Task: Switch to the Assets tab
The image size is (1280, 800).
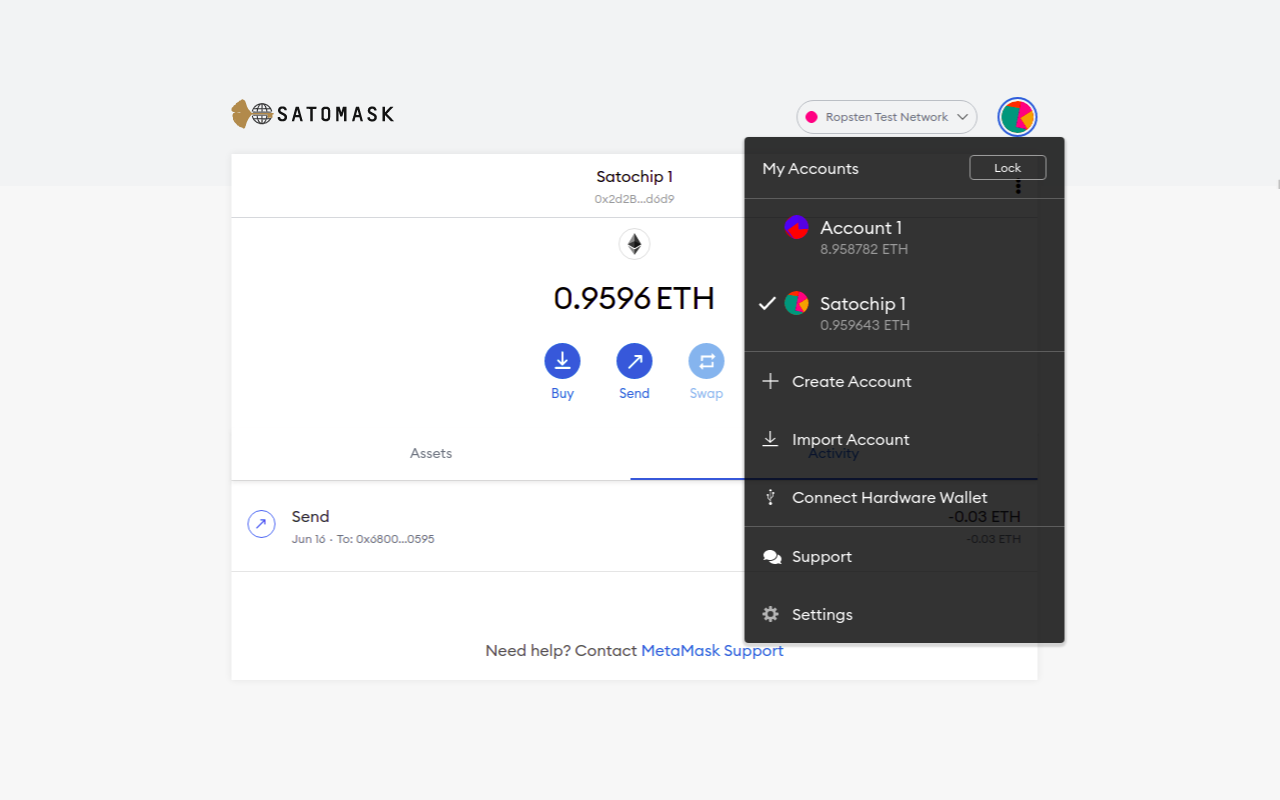Action: [x=430, y=453]
